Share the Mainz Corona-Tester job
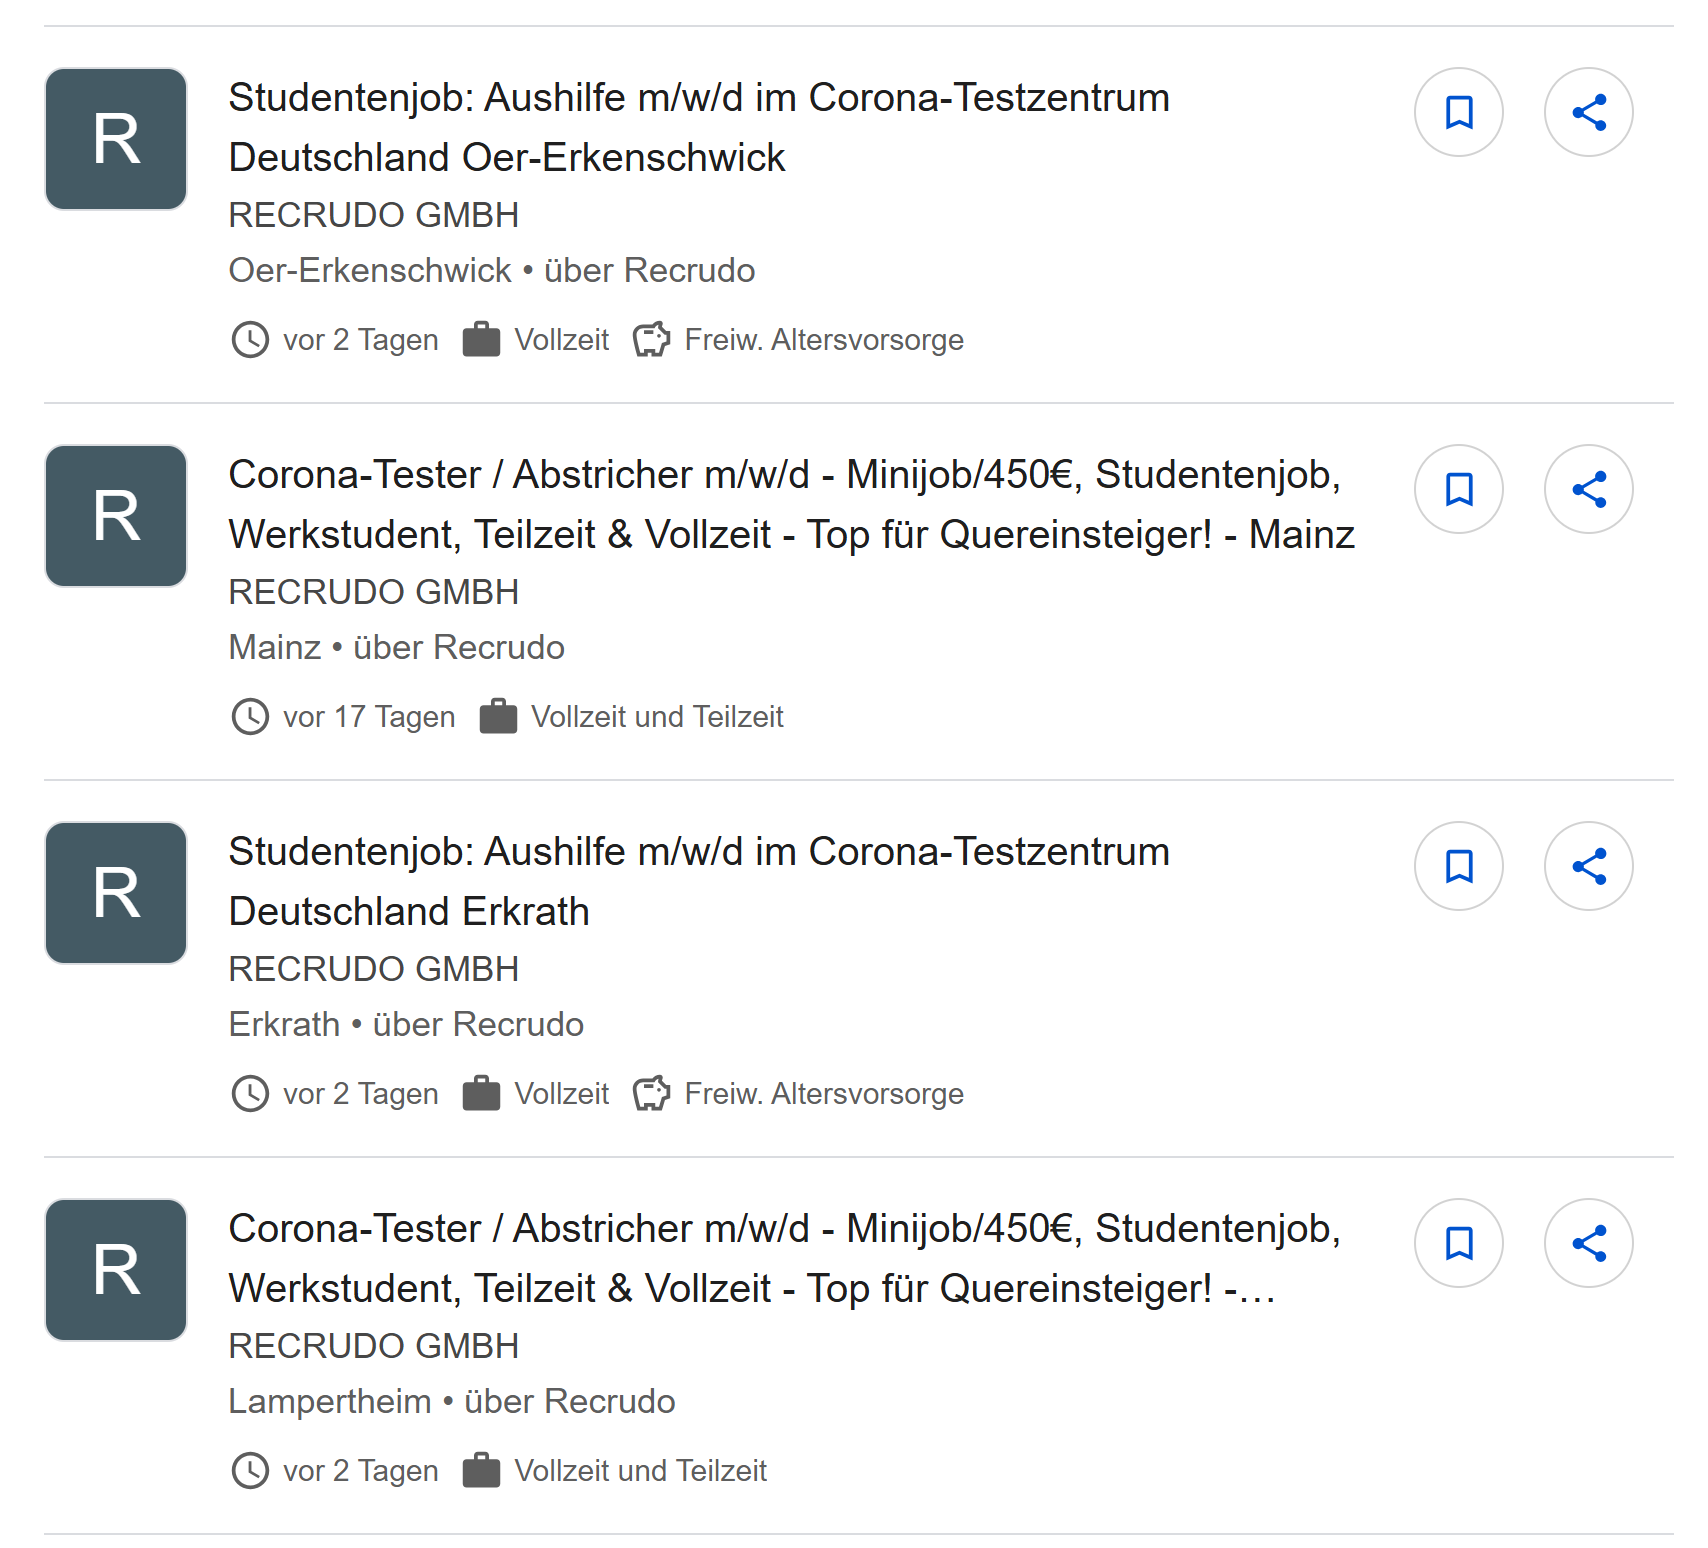Image resolution: width=1708 pixels, height=1548 pixels. pyautogui.click(x=1589, y=489)
